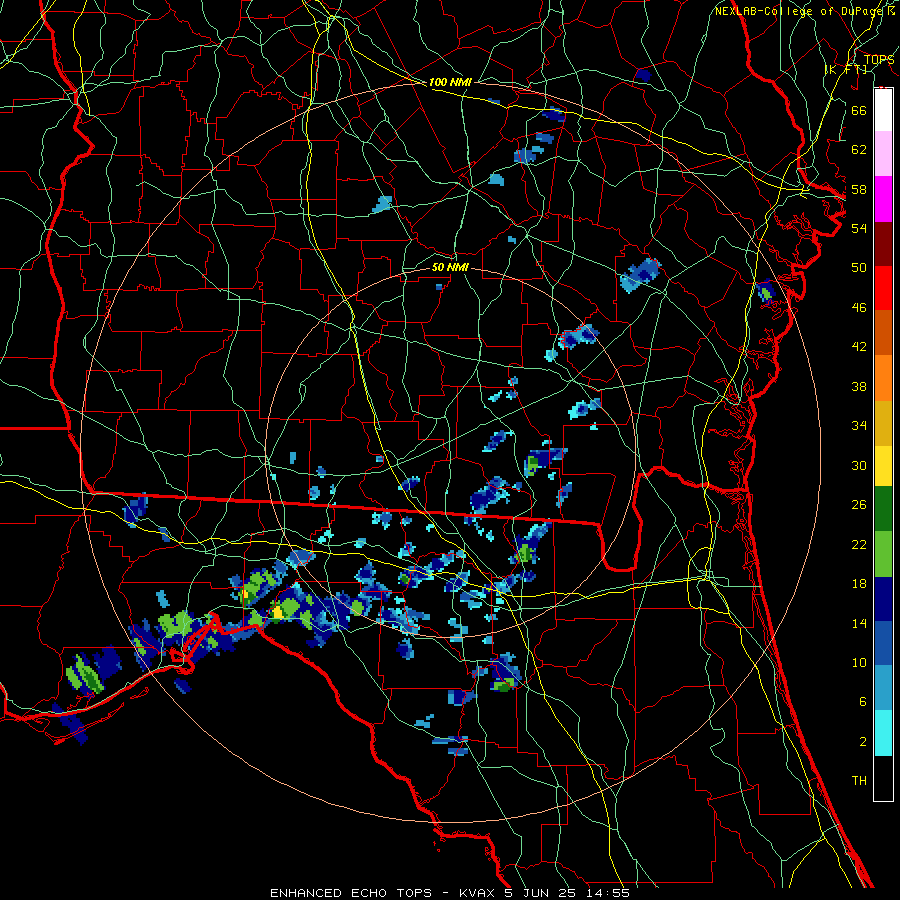Click the legend value '14'
The image size is (900, 900).
coord(859,623)
